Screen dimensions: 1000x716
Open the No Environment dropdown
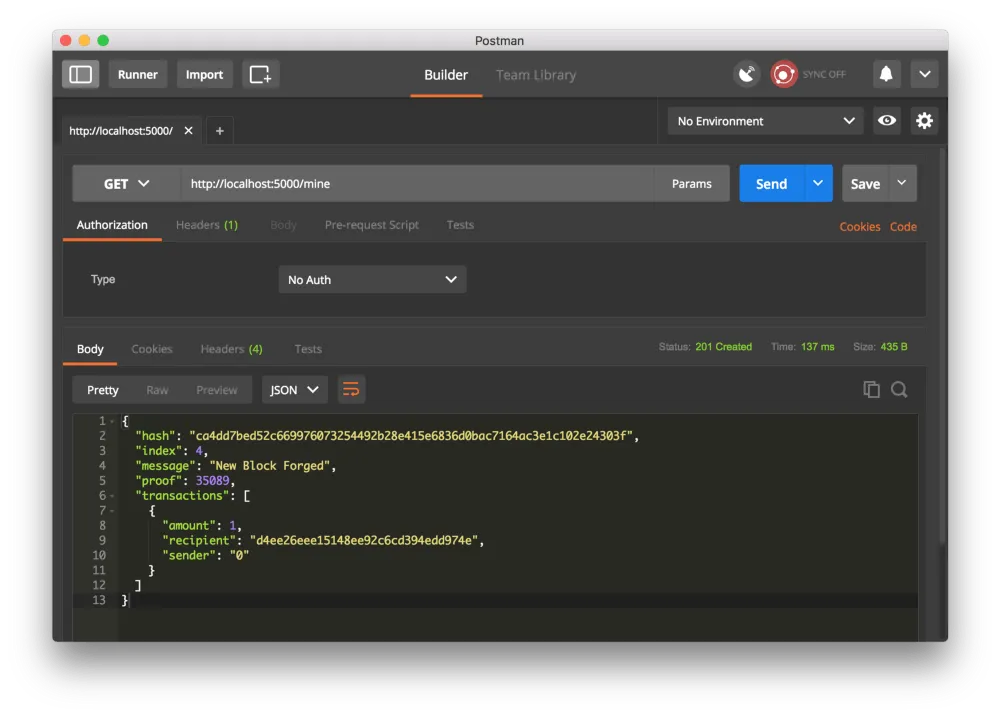[764, 120]
